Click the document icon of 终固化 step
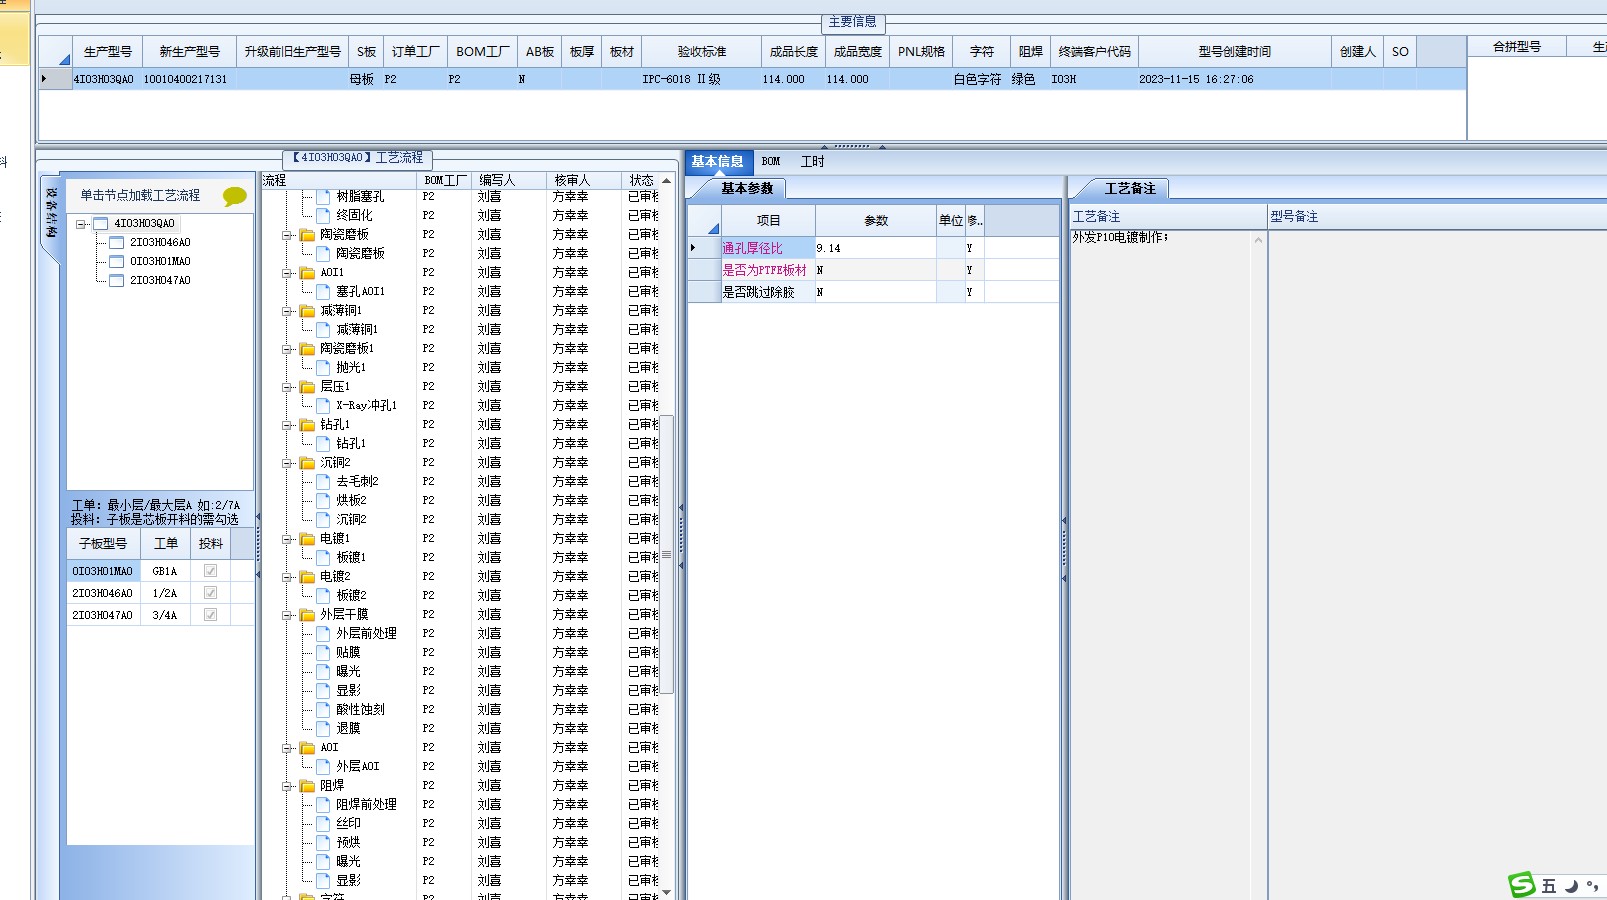Viewport: 1607px width, 900px height. tap(324, 216)
